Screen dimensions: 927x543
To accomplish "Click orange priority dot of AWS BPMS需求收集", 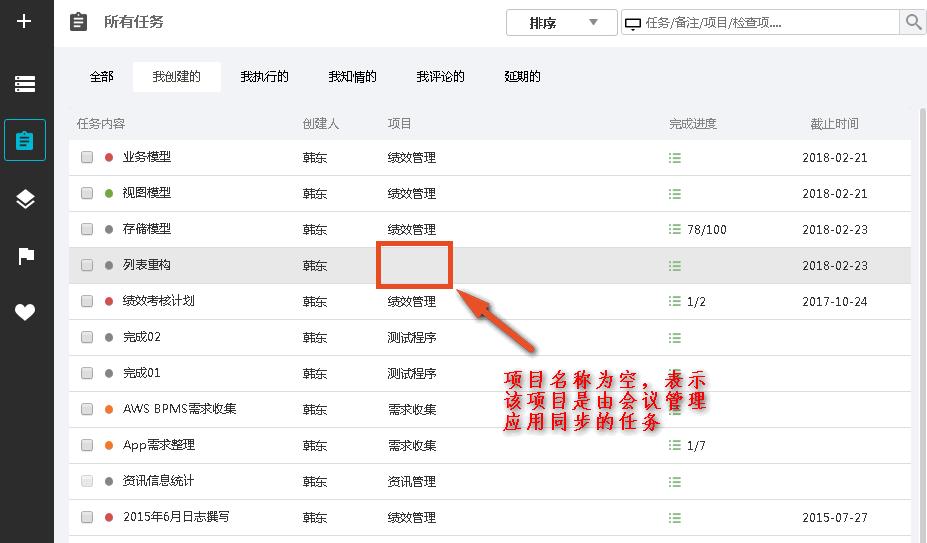I will click(x=109, y=409).
